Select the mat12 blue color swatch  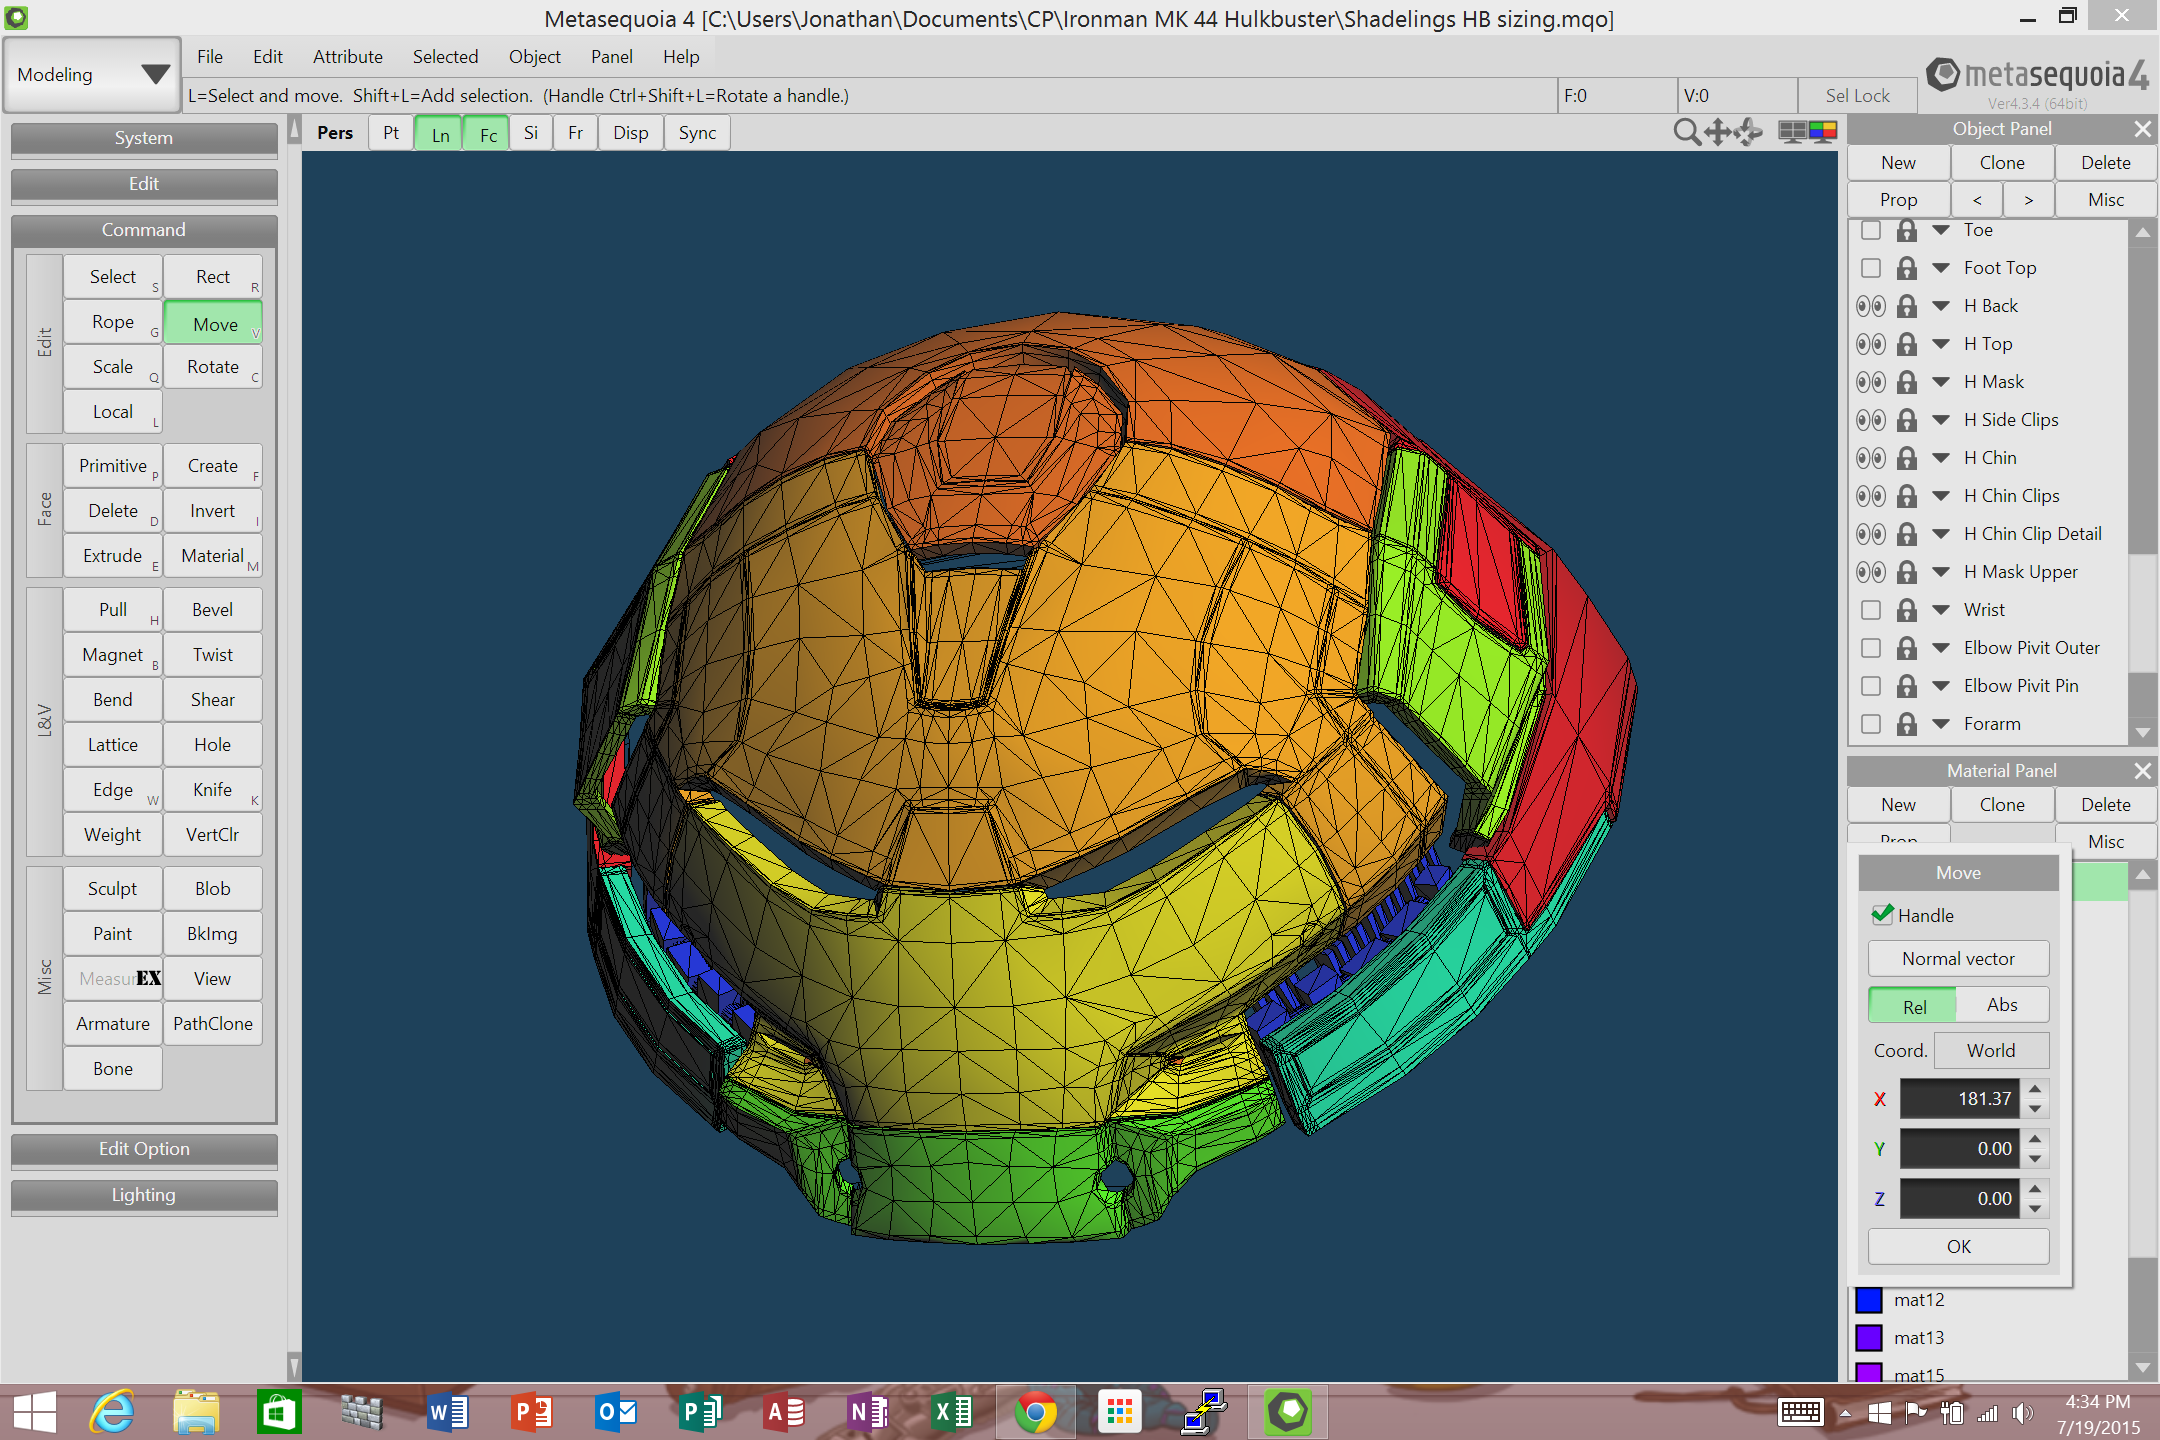point(1869,1300)
